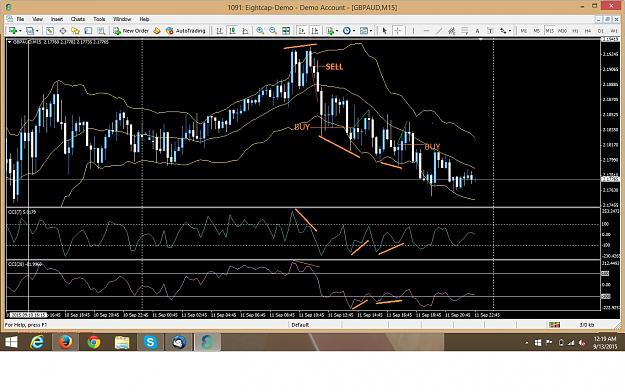Open the File menu

pos(20,19)
